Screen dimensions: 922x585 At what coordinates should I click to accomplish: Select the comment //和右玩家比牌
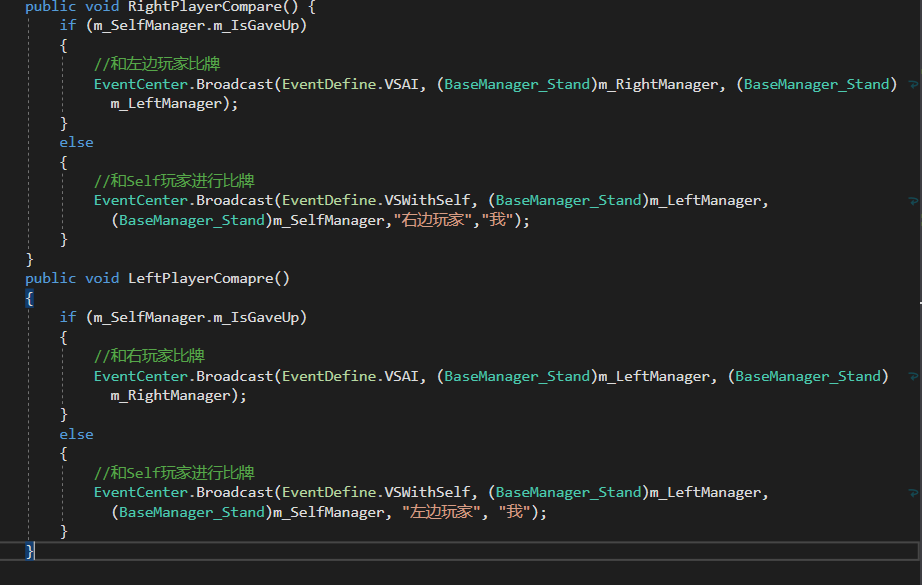pyautogui.click(x=149, y=356)
